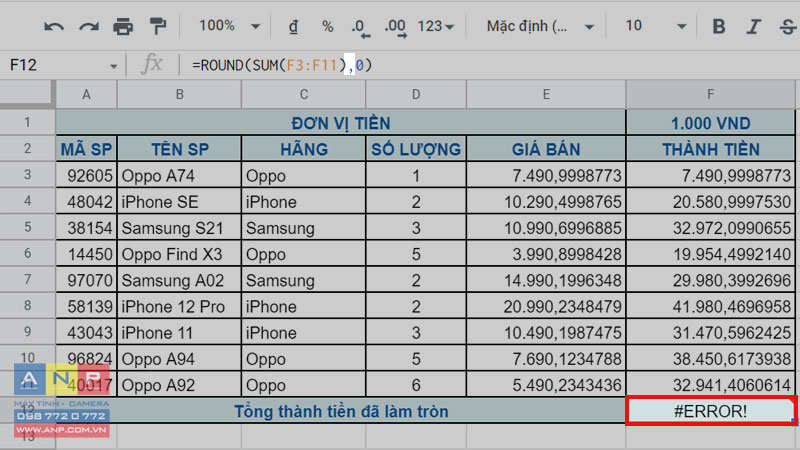Click the Undo icon

pyautogui.click(x=54, y=26)
